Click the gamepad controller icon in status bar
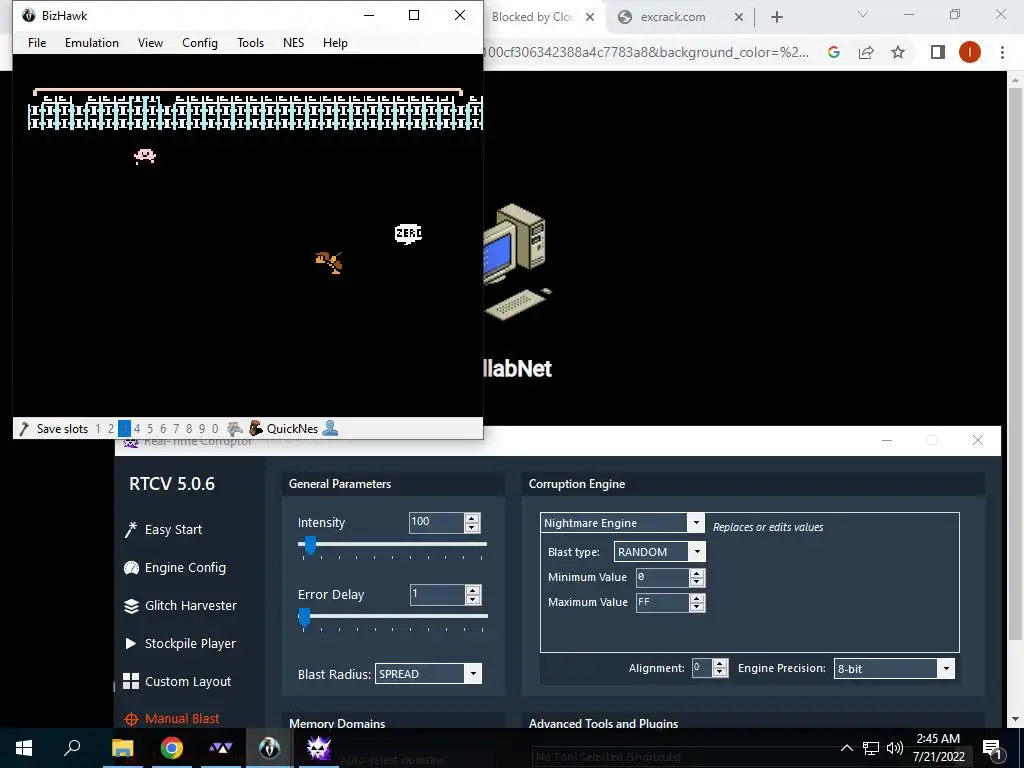This screenshot has height=768, width=1024. (235, 429)
